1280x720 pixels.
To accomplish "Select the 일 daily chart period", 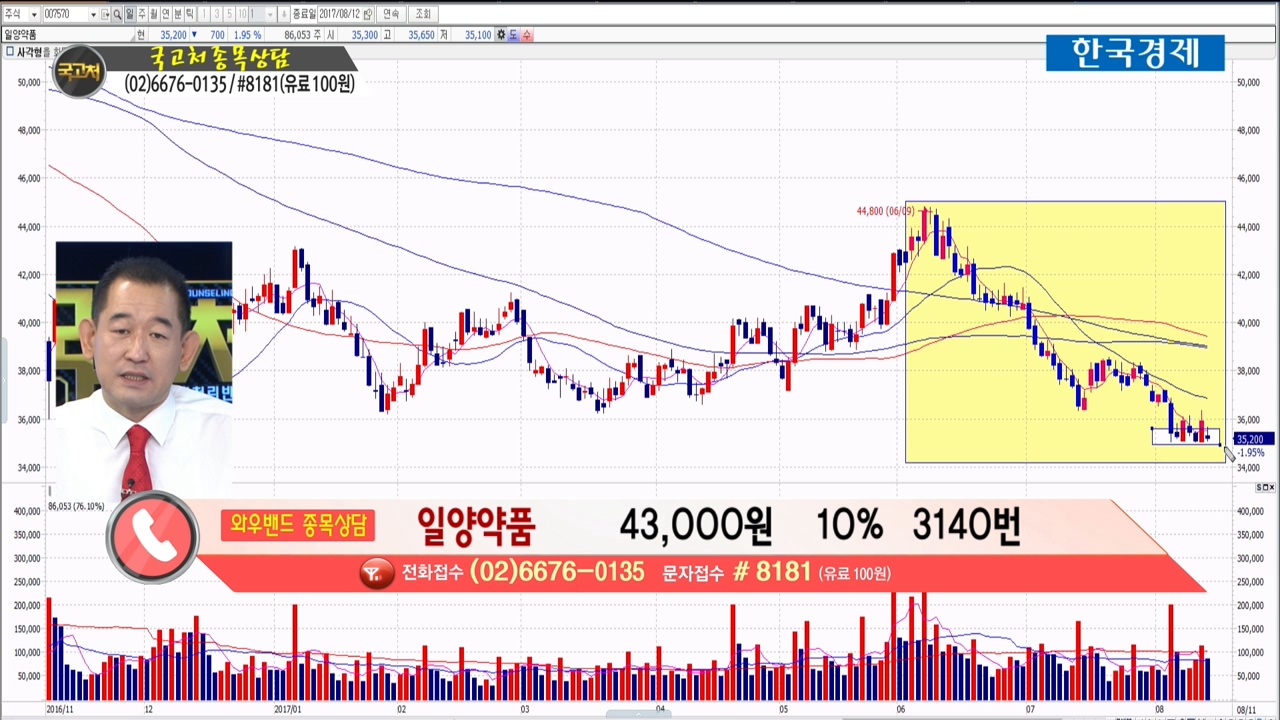I will tap(129, 15).
